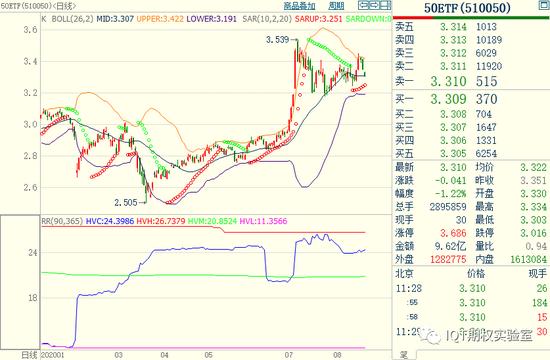550x360 pixels.
Task: Click the 昨收 value 3.351
Action: tap(533, 180)
